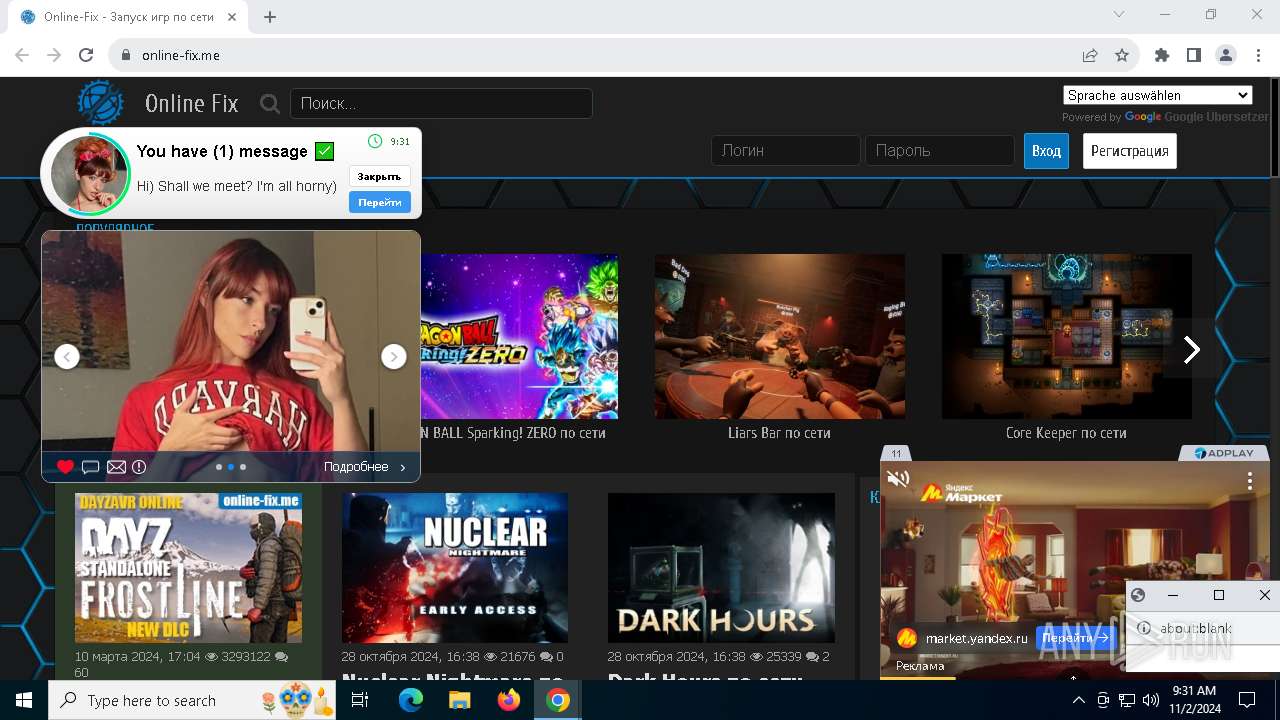The image size is (1280, 720).
Task: Open the DayZ Frostline thumbnail
Action: click(x=188, y=568)
